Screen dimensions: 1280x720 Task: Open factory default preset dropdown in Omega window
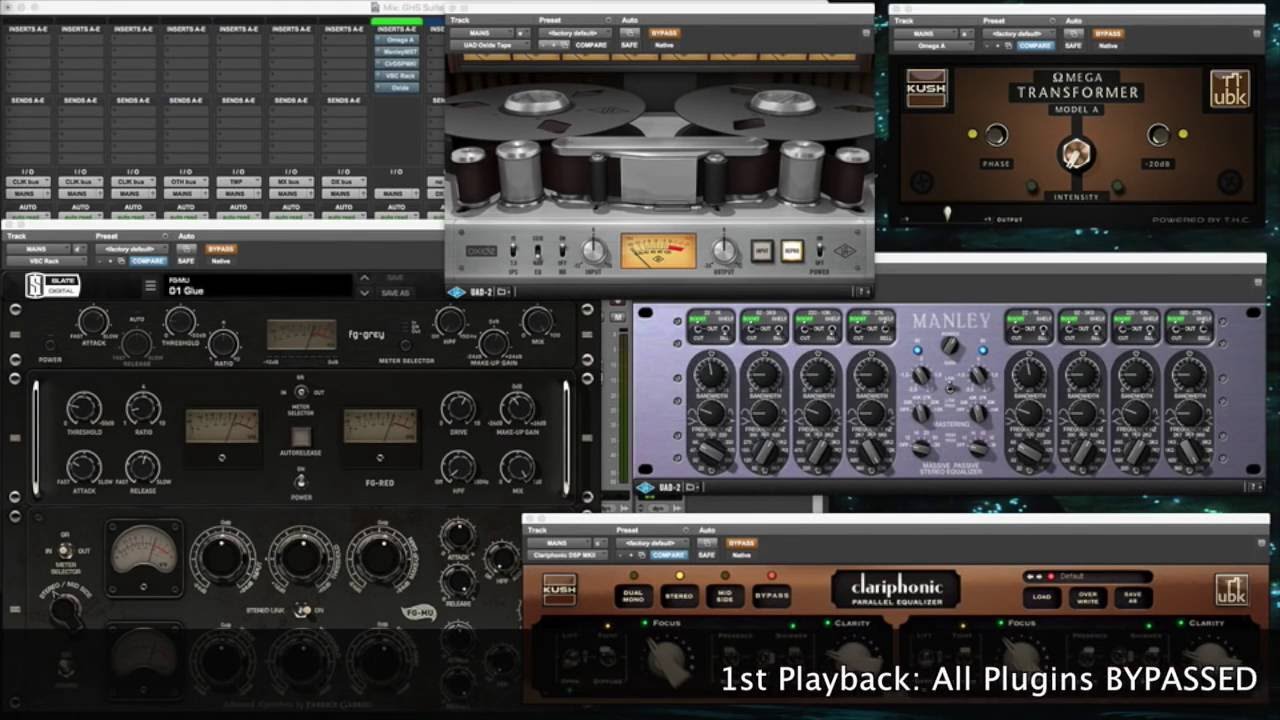point(1018,33)
